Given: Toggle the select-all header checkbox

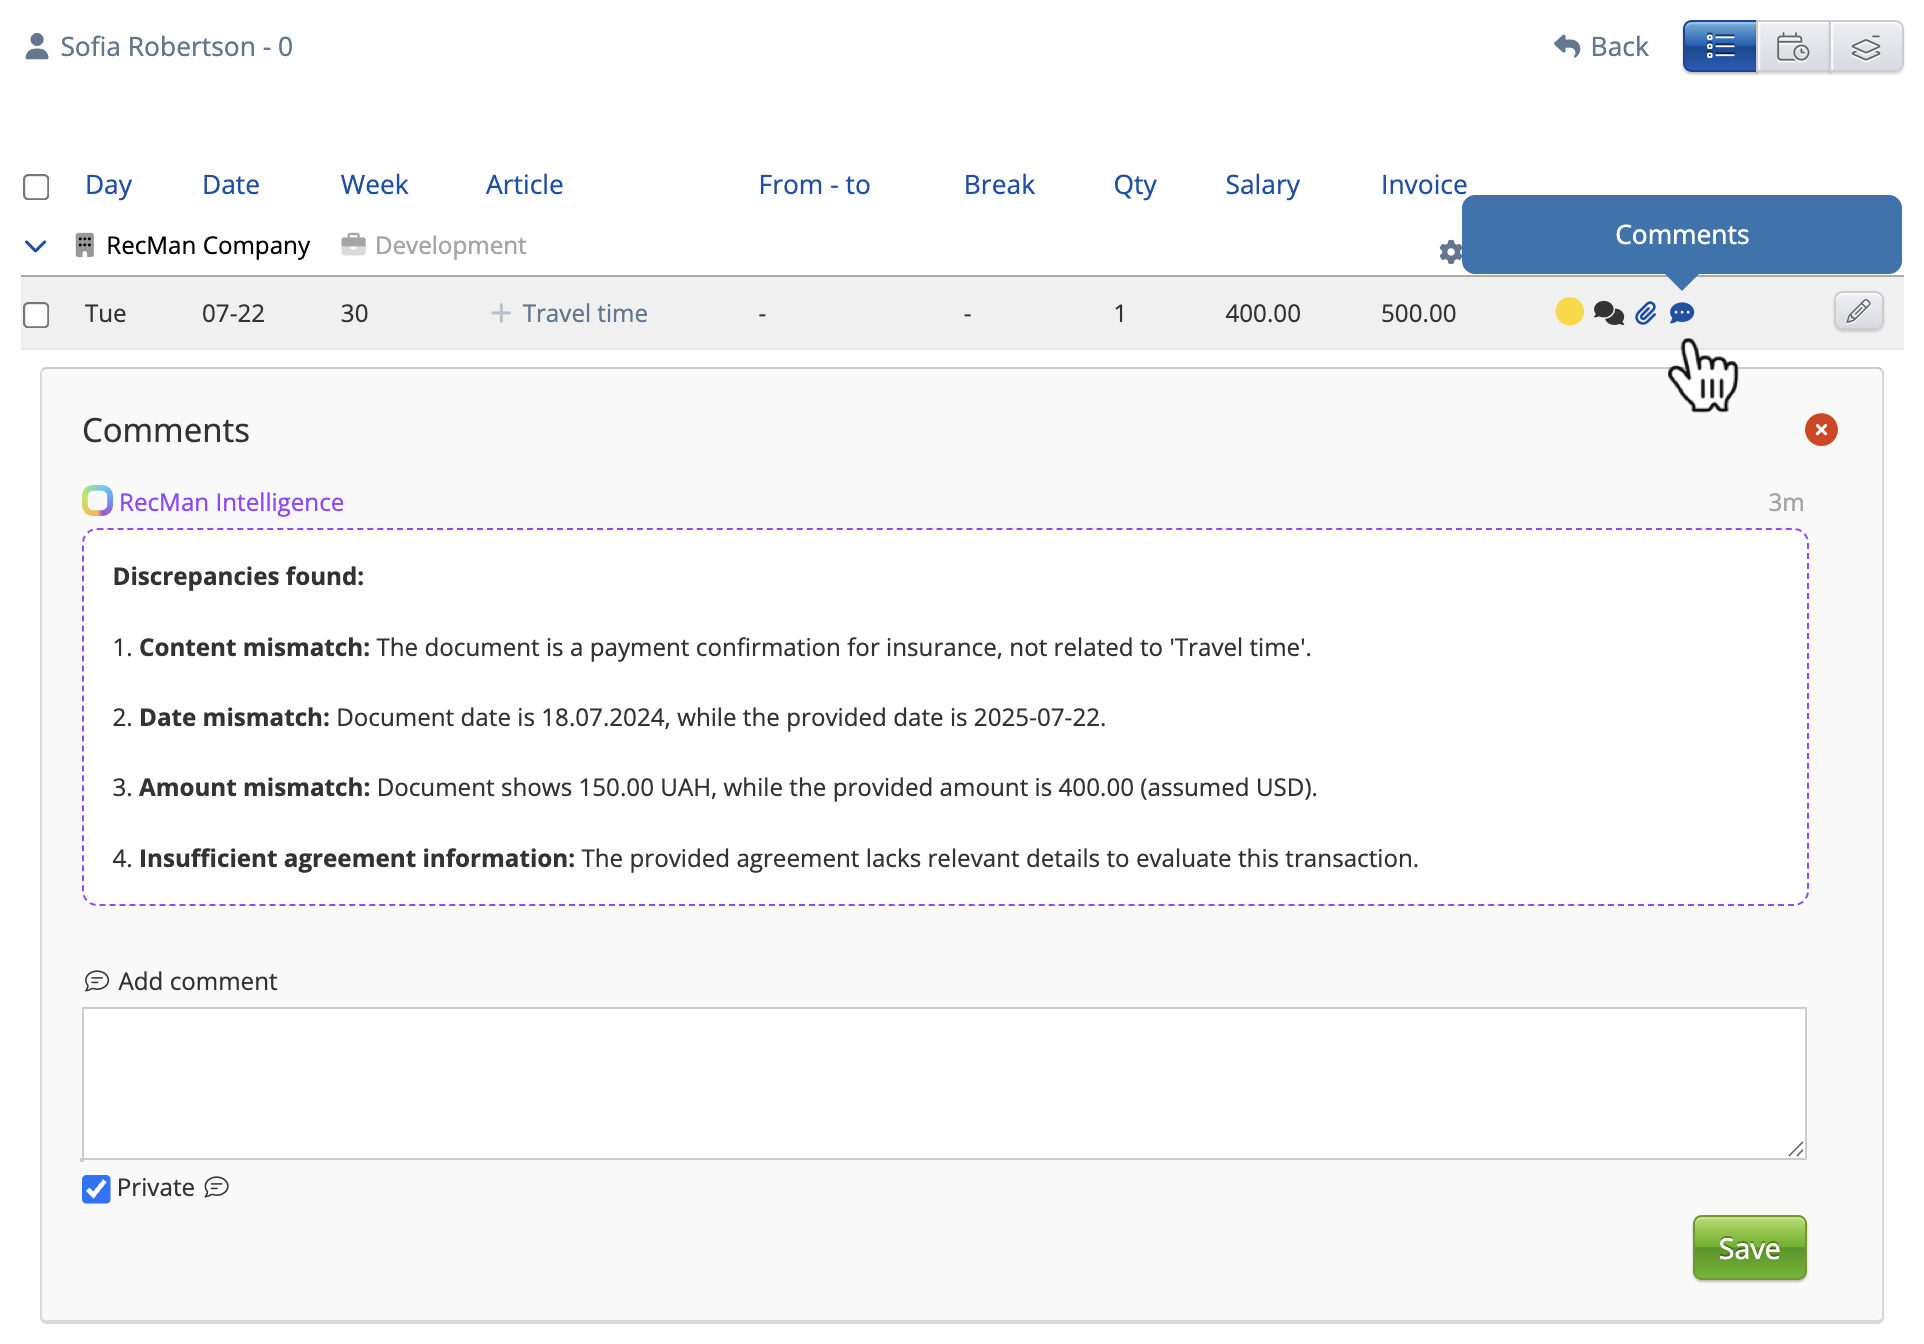Looking at the screenshot, I should (x=36, y=187).
